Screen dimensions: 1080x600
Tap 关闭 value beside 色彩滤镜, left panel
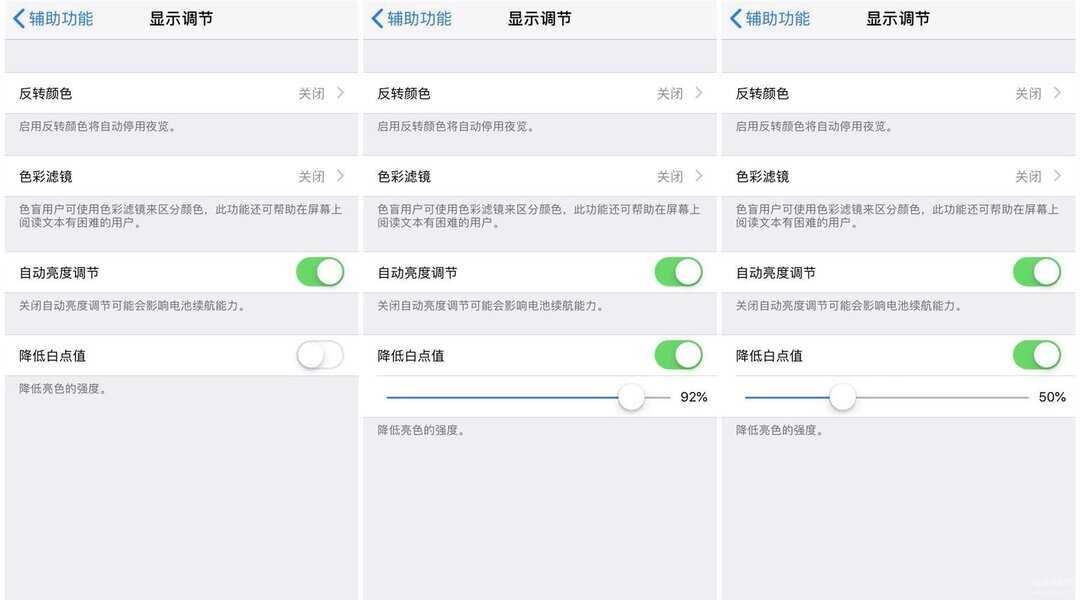[311, 176]
